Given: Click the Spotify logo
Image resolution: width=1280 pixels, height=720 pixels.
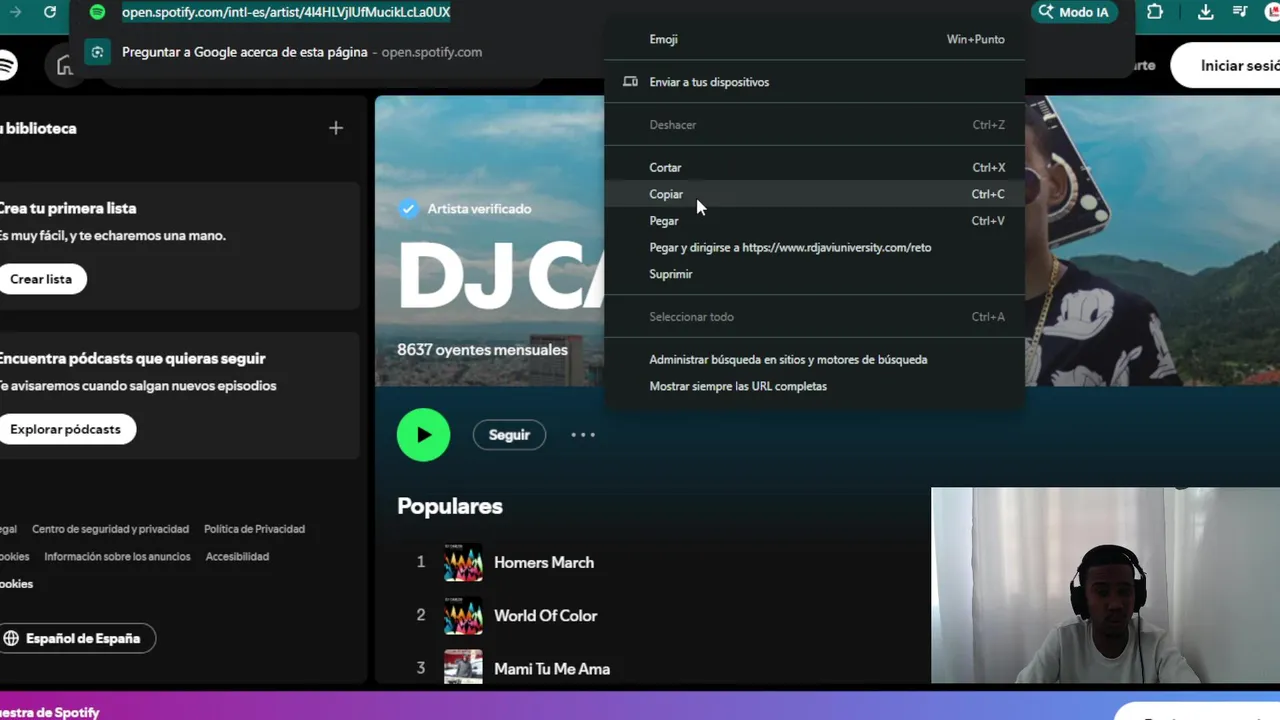Looking at the screenshot, I should click(x=7, y=65).
